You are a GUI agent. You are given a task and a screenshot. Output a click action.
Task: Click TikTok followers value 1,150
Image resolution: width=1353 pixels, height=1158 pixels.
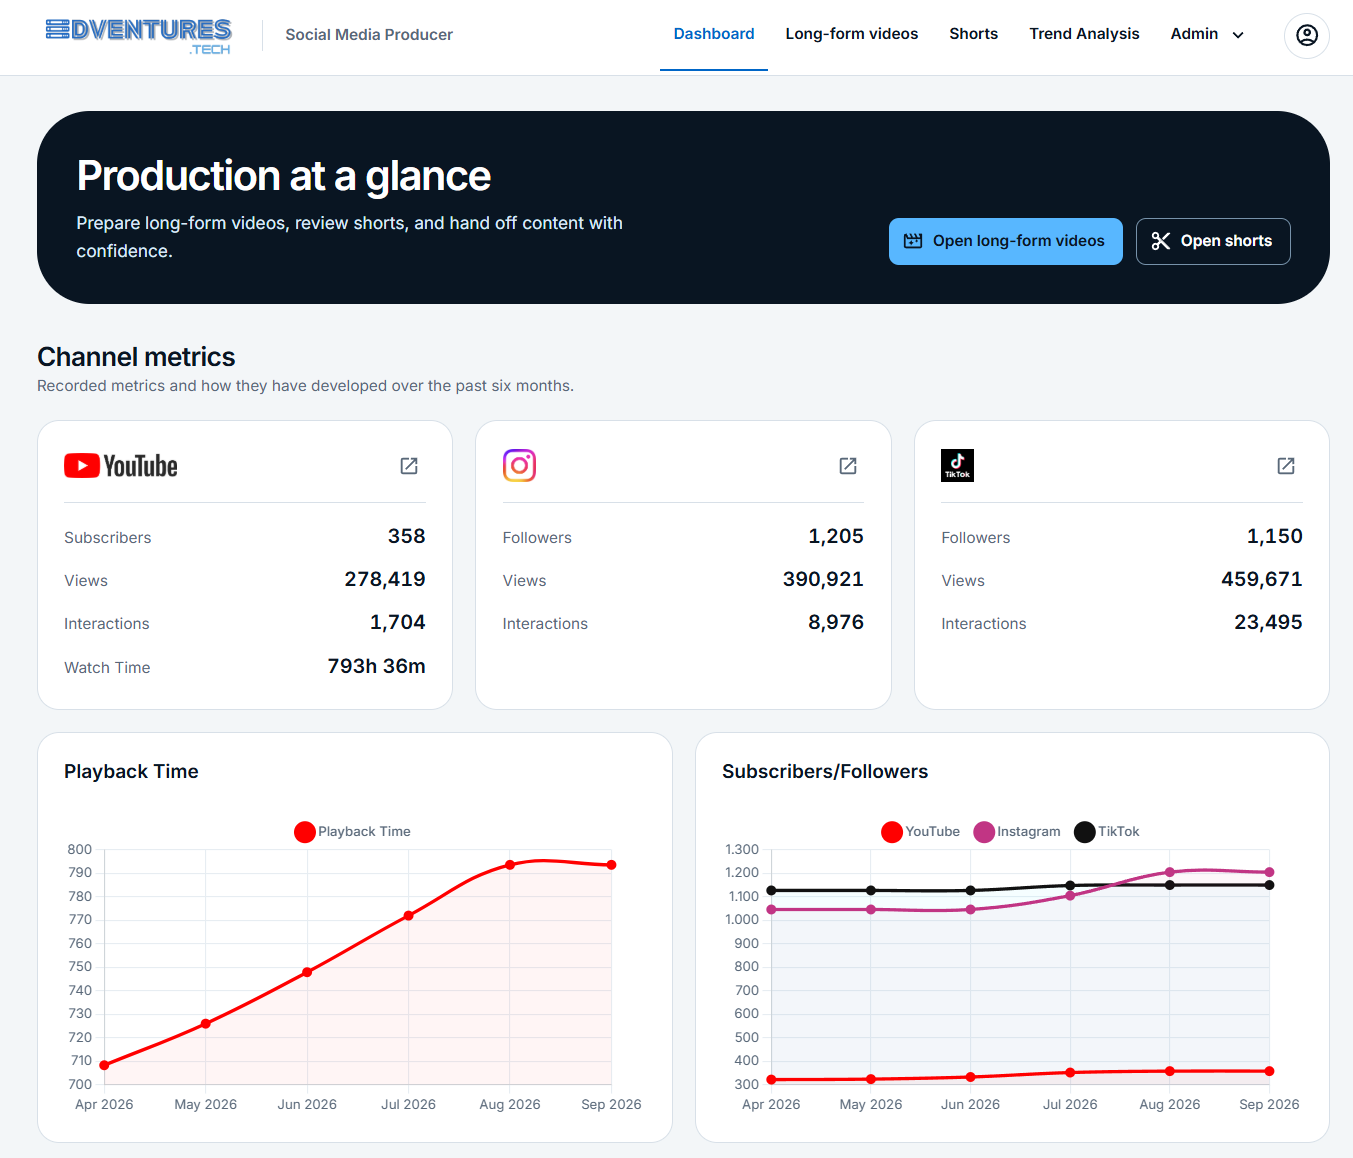coord(1274,536)
